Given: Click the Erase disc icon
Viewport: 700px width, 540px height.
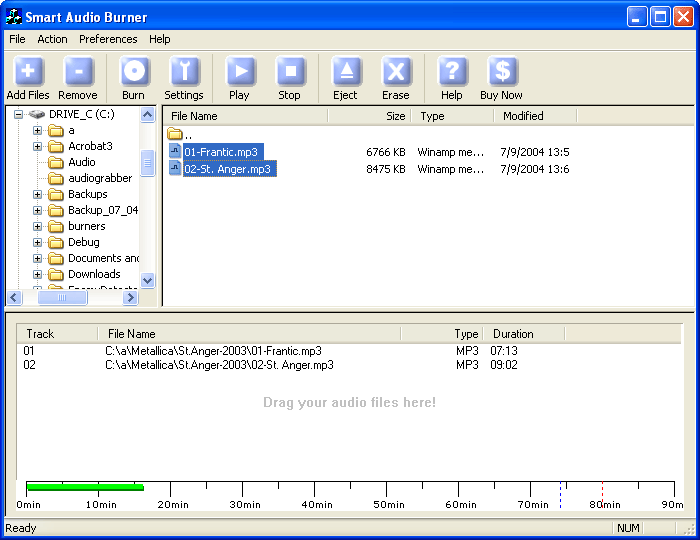Looking at the screenshot, I should [396, 72].
